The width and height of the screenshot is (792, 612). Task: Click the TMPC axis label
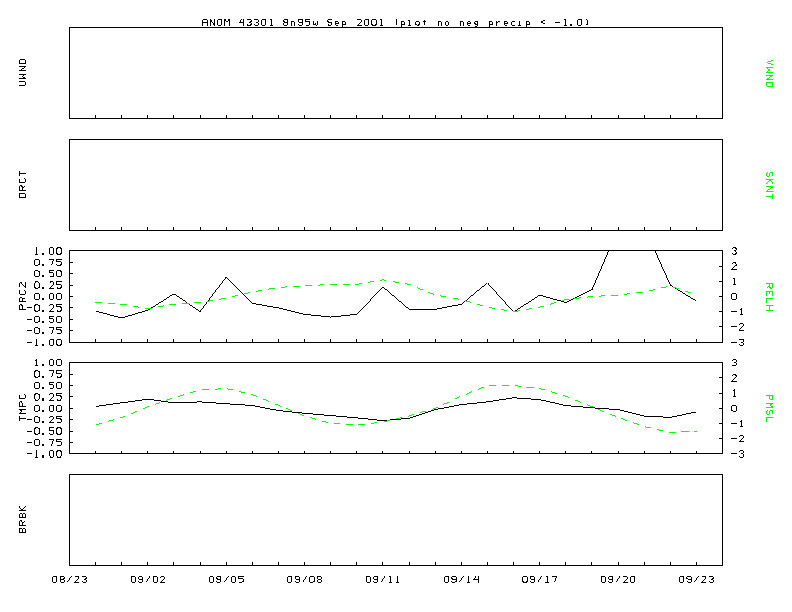coord(22,408)
